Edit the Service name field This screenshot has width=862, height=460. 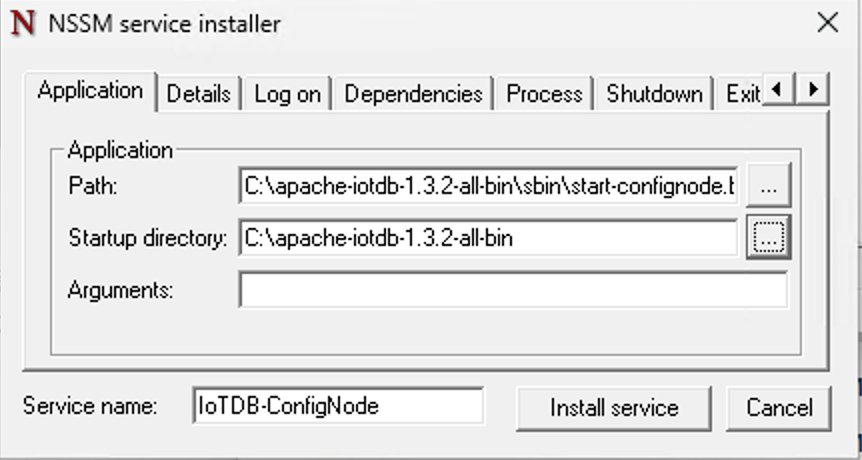pos(338,406)
